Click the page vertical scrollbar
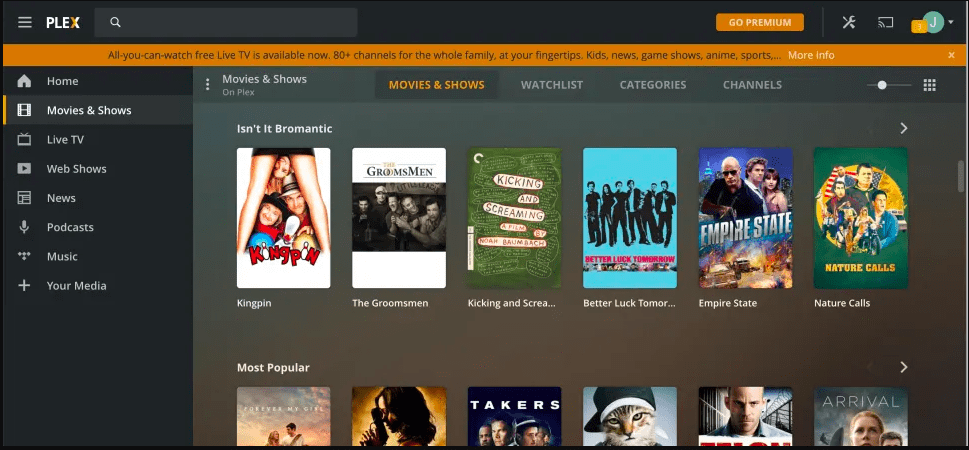Image resolution: width=969 pixels, height=450 pixels. (960, 177)
